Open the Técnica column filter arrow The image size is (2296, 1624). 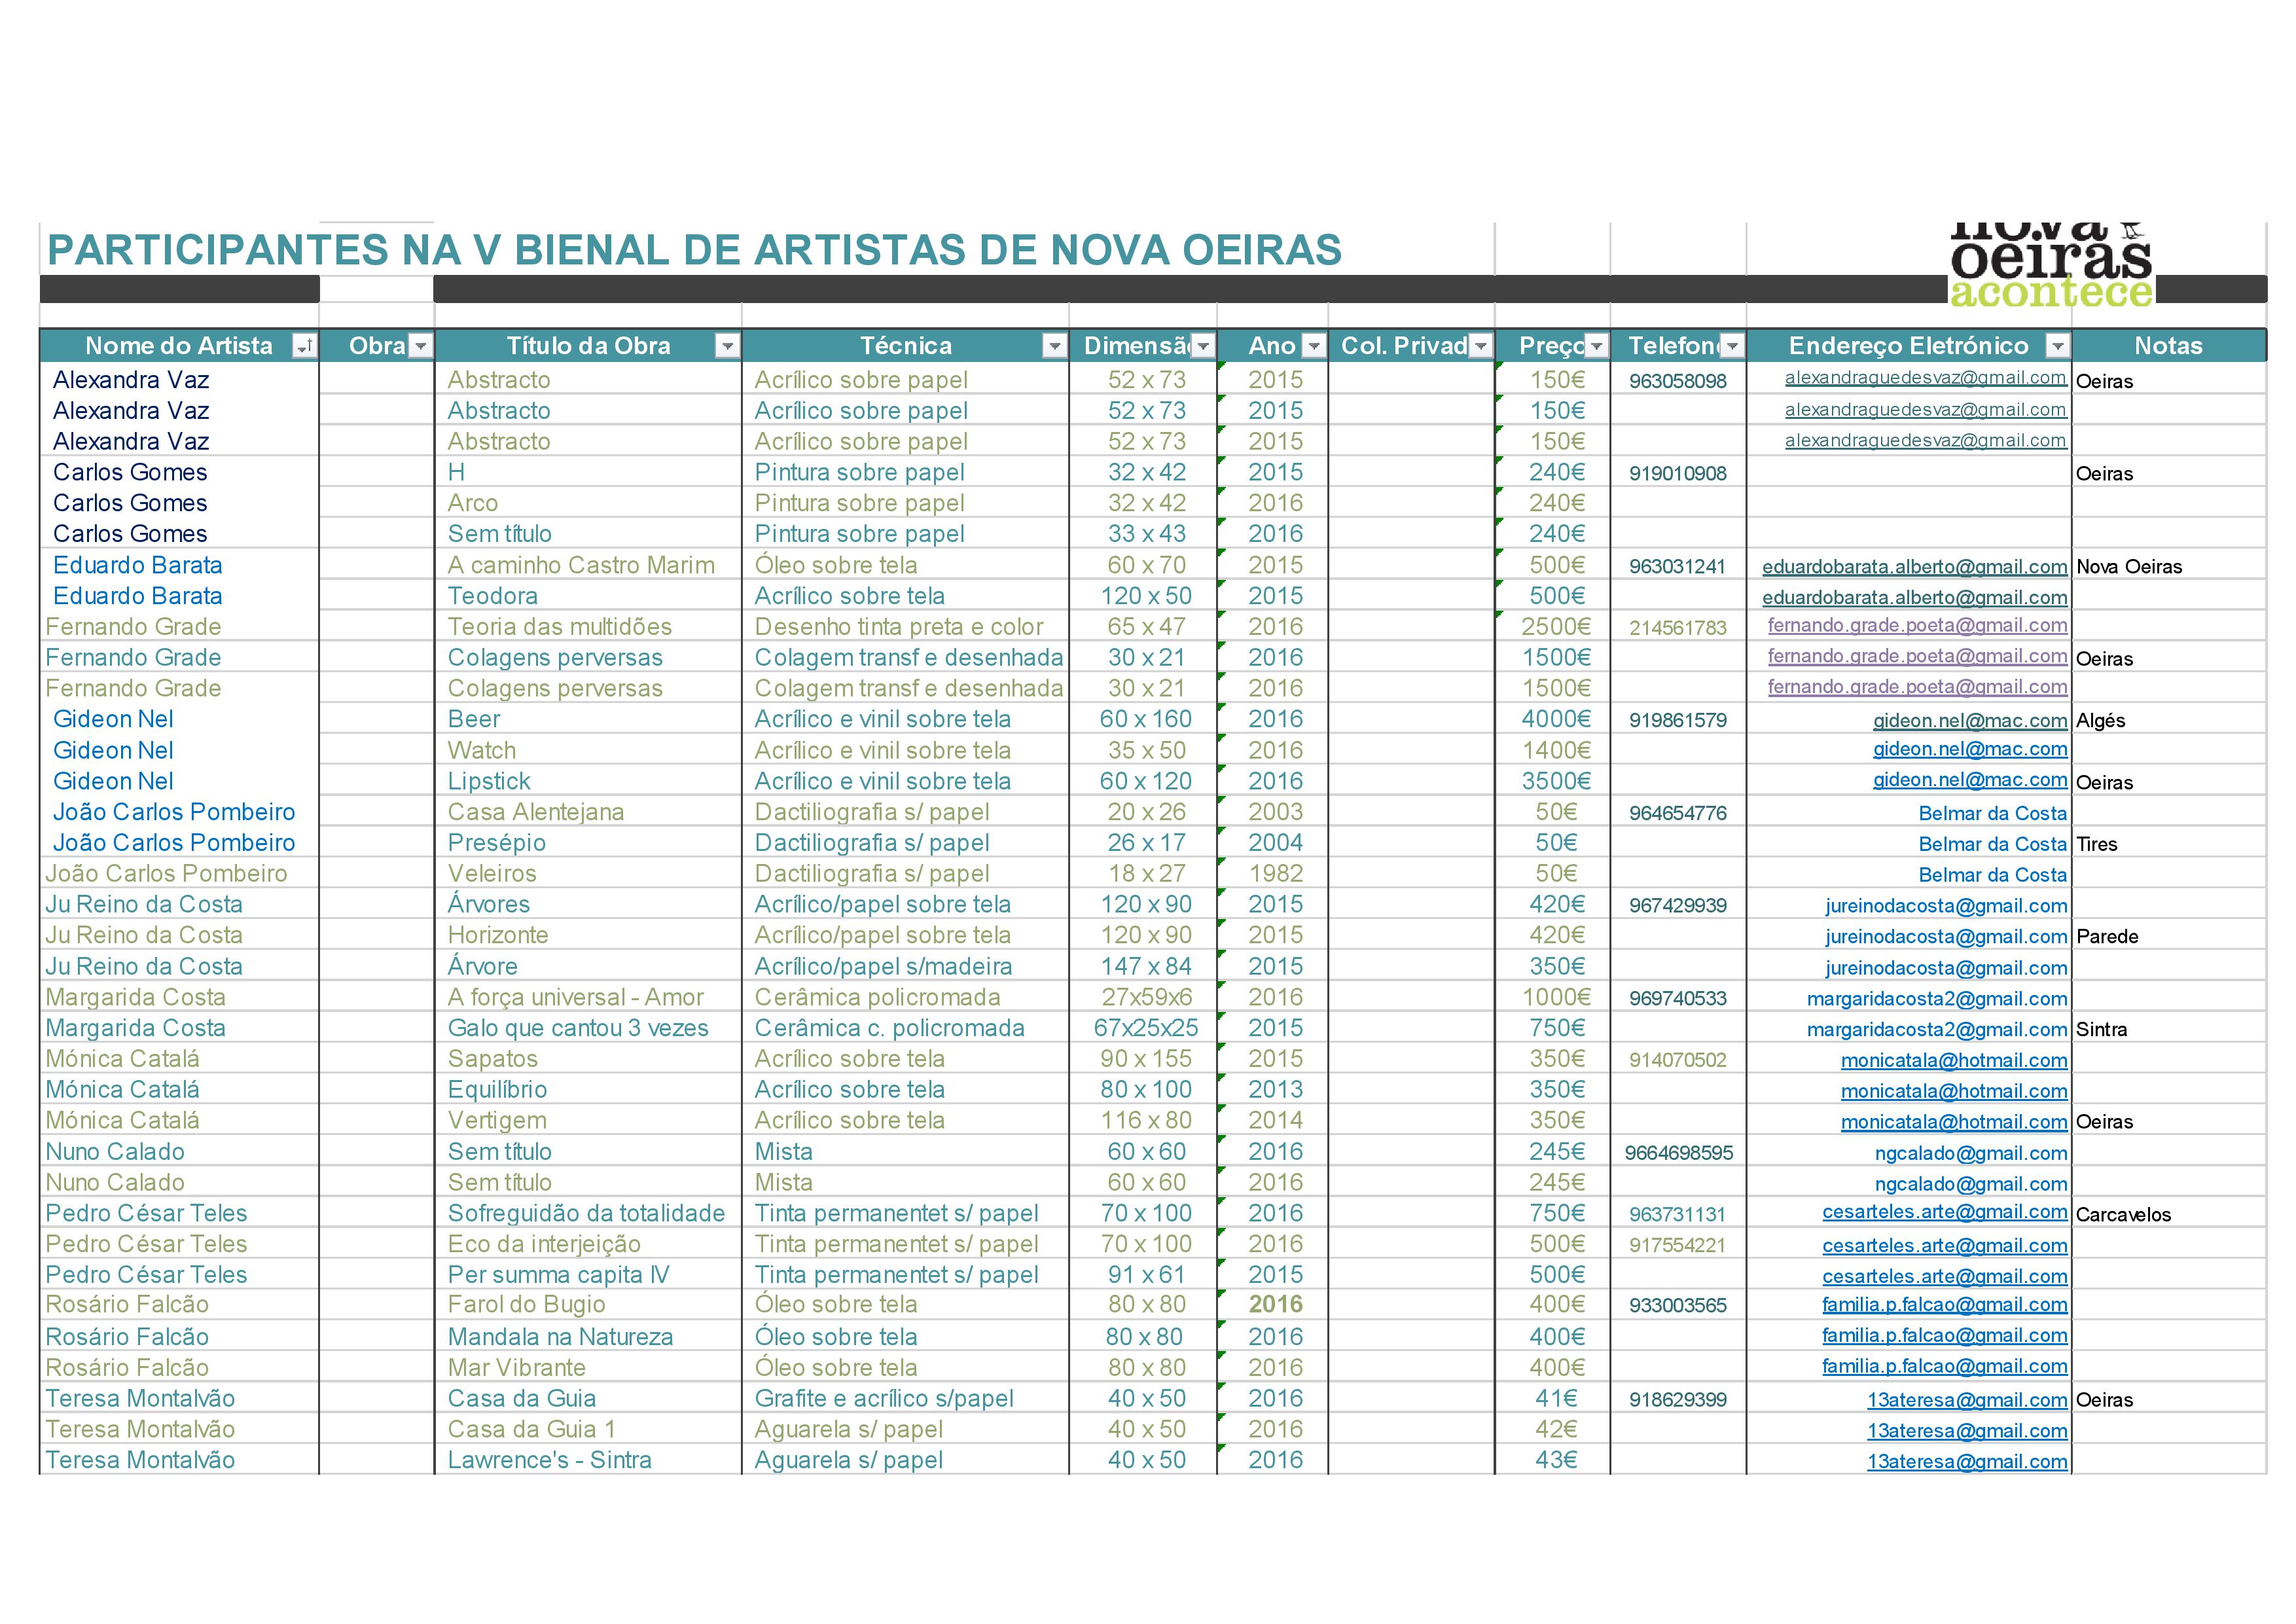tap(1054, 346)
